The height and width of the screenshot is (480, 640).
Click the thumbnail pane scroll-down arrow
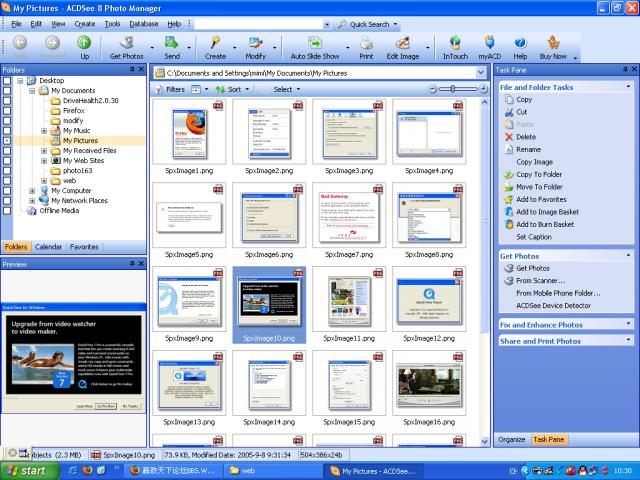(484, 441)
